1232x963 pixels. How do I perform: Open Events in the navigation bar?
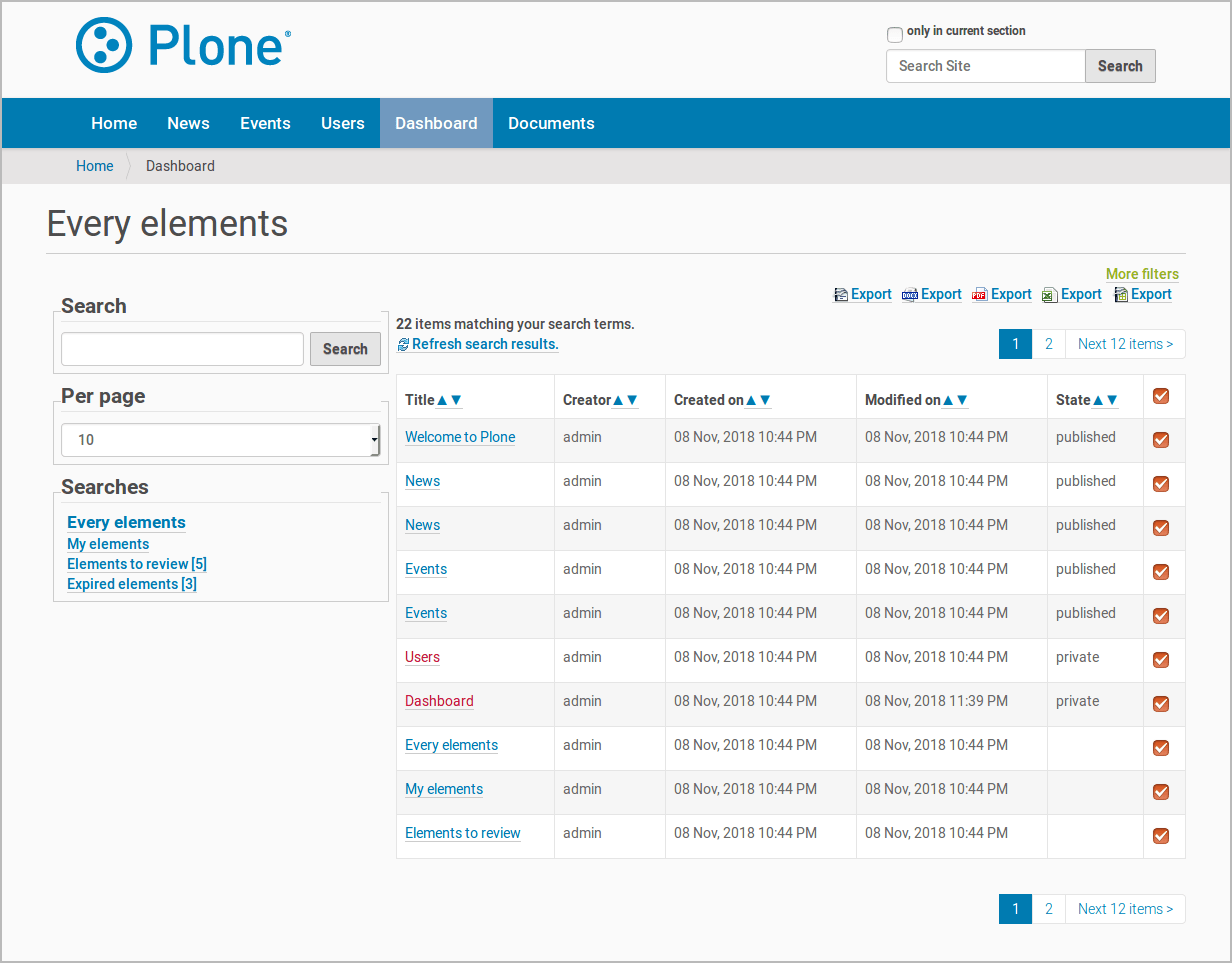click(x=265, y=123)
